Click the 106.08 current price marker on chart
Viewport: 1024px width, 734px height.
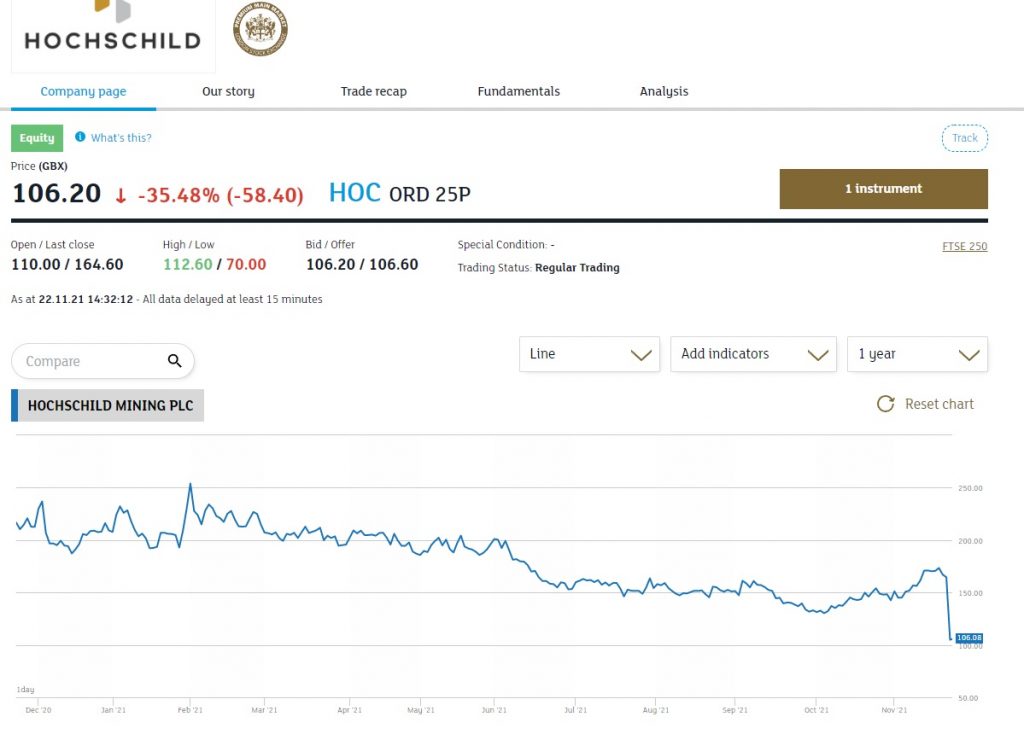pyautogui.click(x=969, y=638)
